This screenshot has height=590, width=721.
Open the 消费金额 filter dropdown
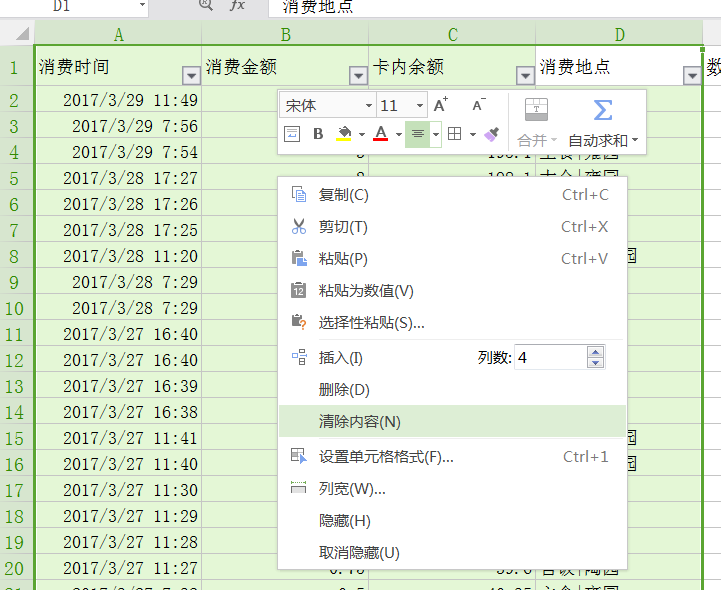[358, 75]
